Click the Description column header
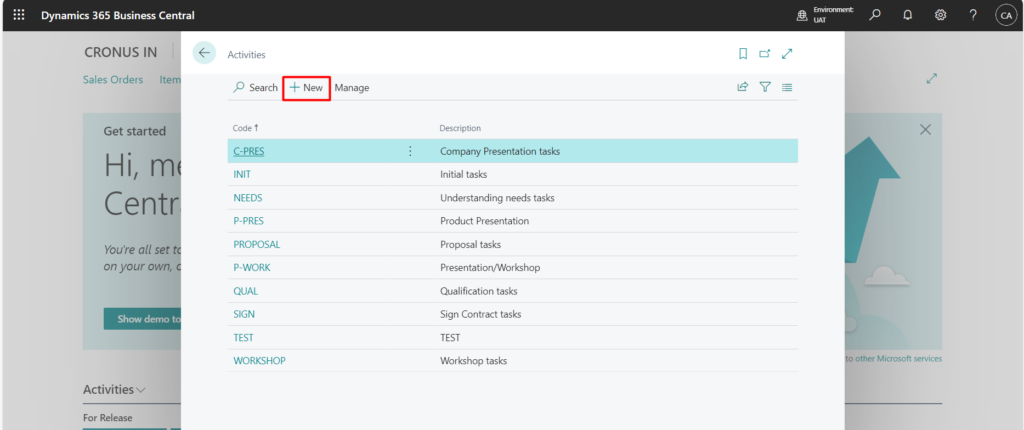The image size is (1024, 430). pos(460,128)
